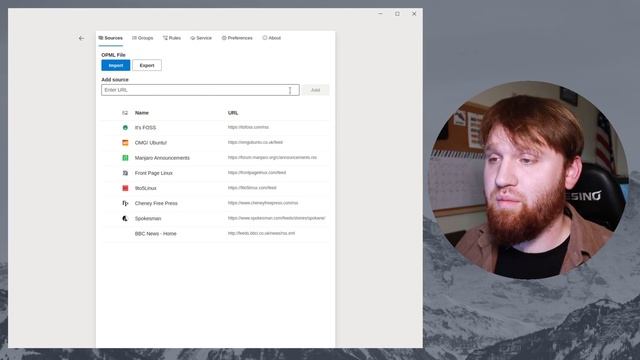Viewport: 640px width, 360px height.
Task: Go back using the arrow icon
Action: pyautogui.click(x=81, y=38)
